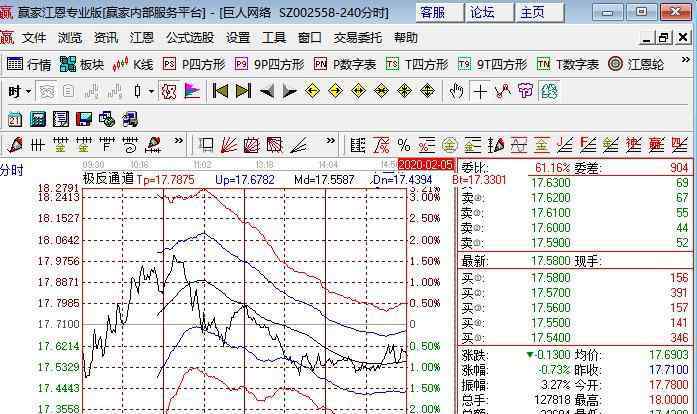Viewport: 697px width, 414px height.
Task: Select the spiral time-ruler tool
Action: click(x=130, y=145)
